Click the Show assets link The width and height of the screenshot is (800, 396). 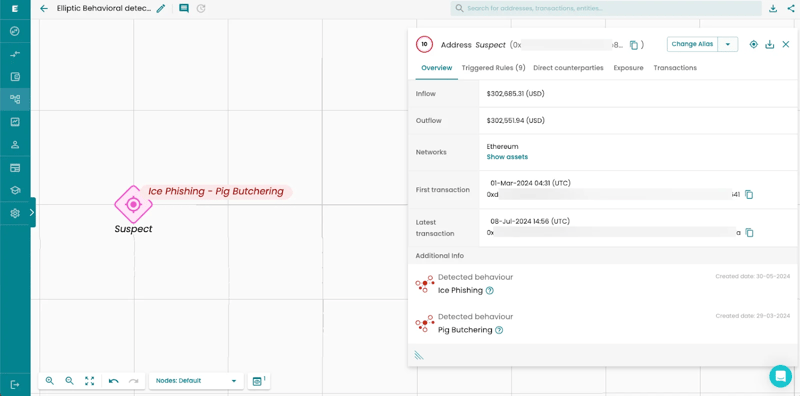pos(507,157)
